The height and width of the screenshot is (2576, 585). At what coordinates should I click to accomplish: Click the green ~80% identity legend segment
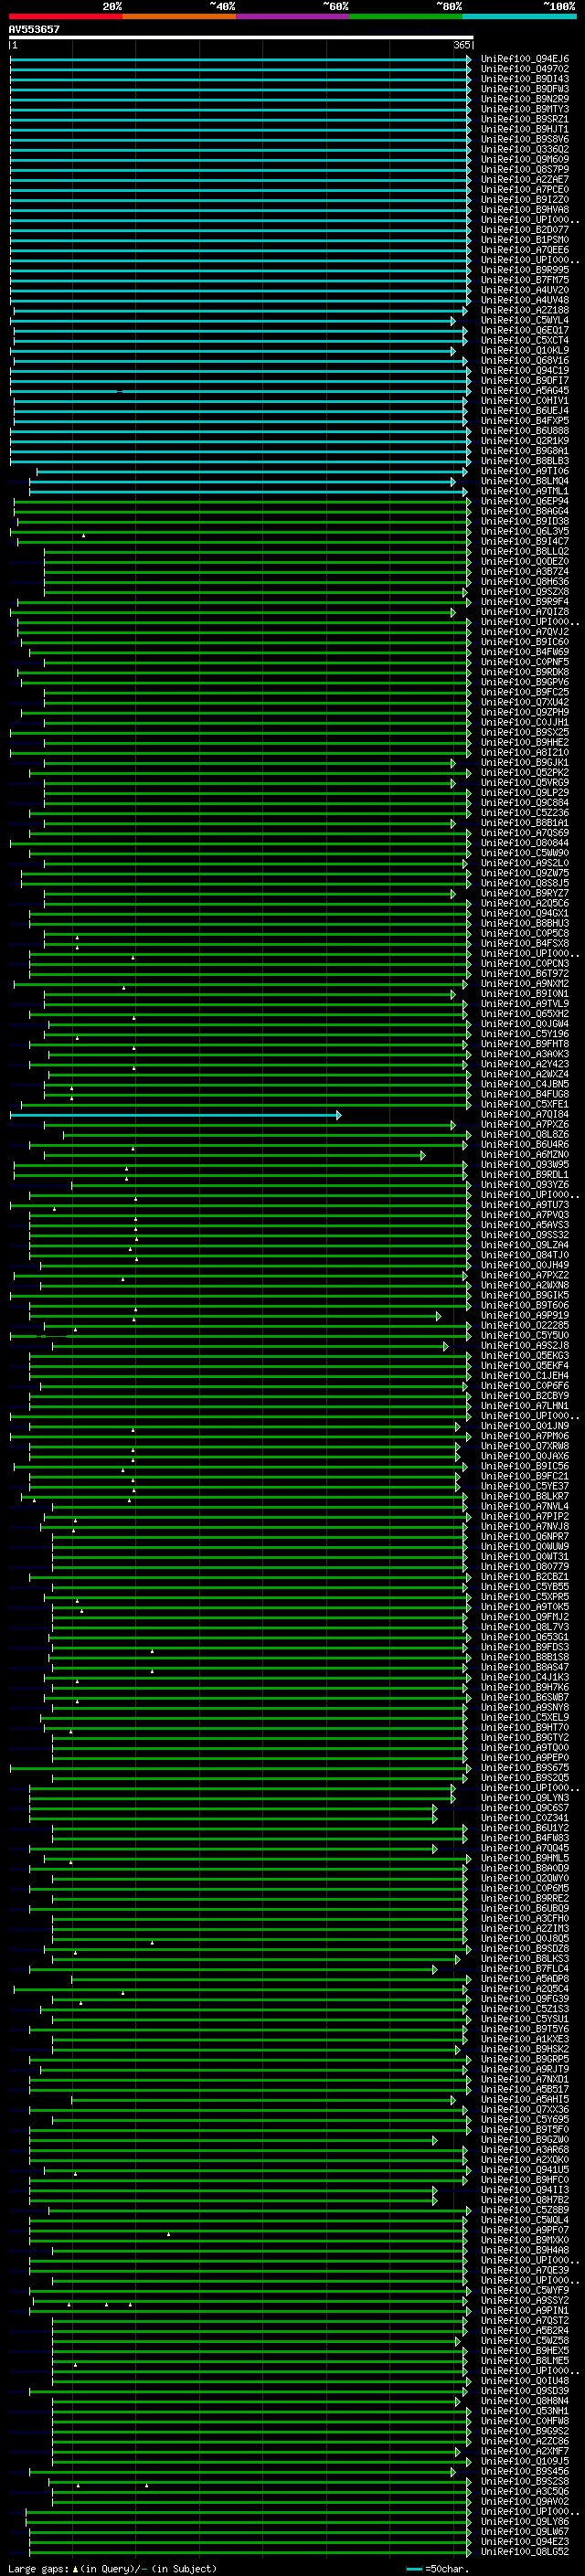(x=406, y=16)
